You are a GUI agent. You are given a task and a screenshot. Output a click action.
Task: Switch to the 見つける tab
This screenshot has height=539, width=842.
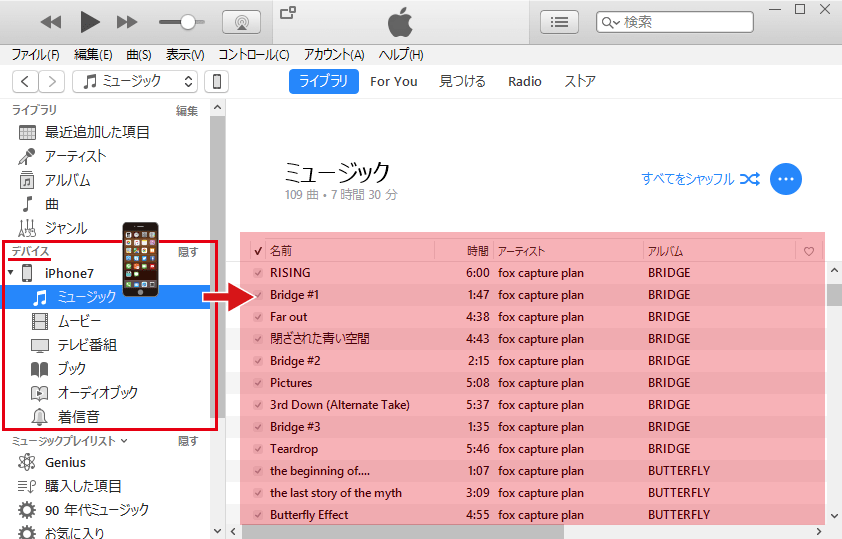(x=462, y=82)
